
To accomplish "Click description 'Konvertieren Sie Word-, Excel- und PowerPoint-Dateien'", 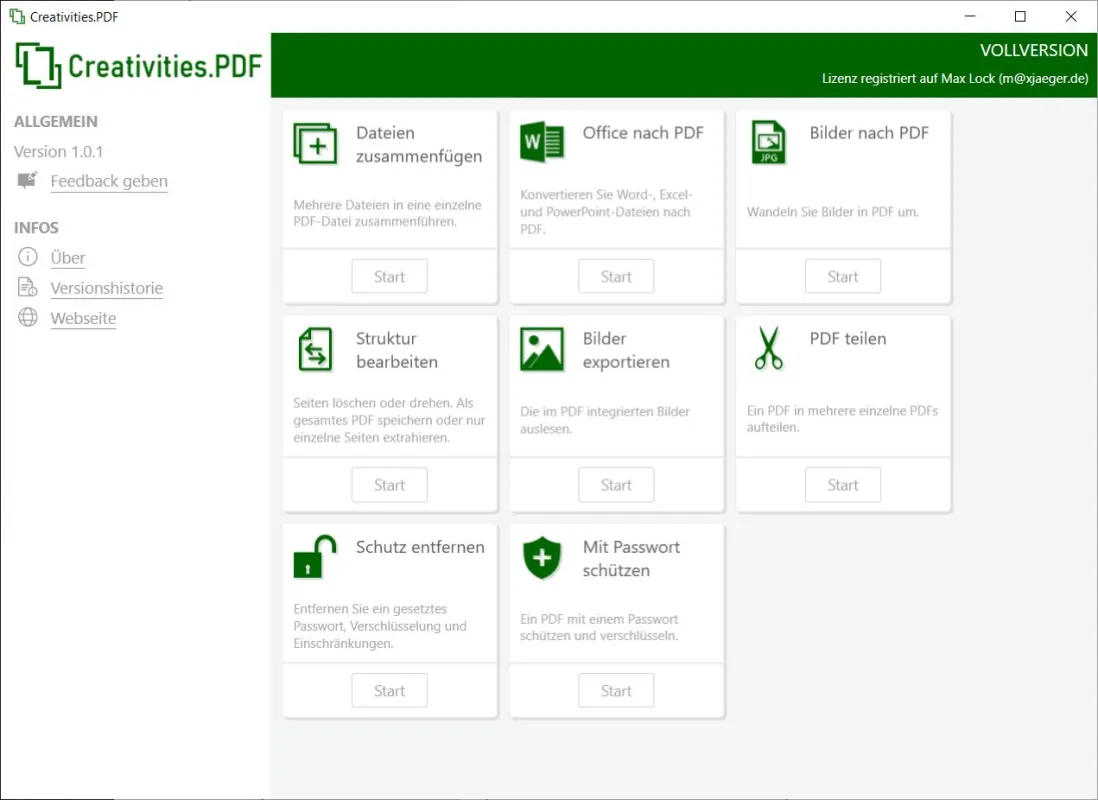I will (x=606, y=212).
